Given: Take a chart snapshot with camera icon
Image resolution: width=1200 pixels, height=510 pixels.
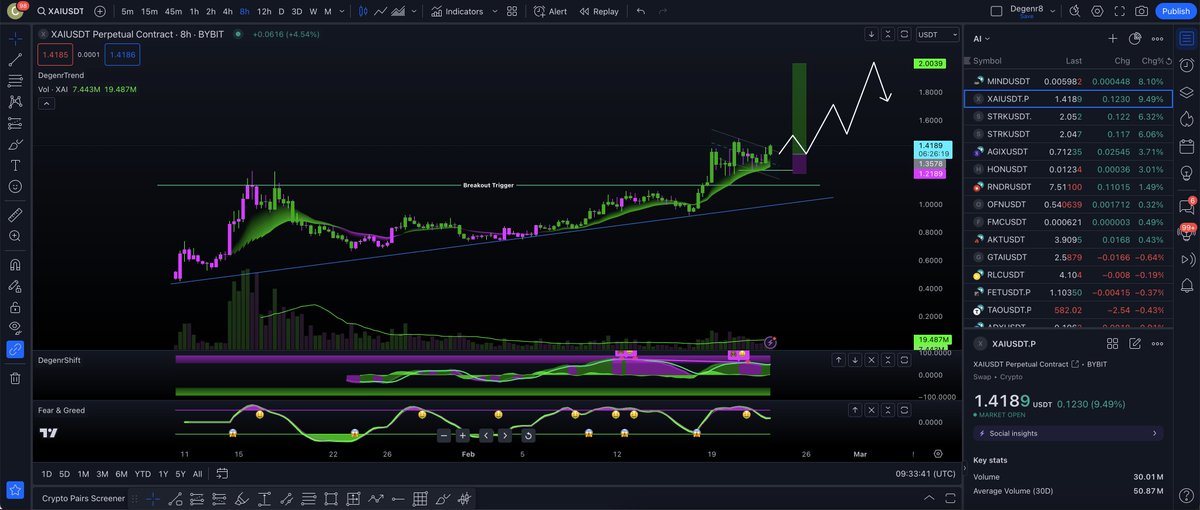Looking at the screenshot, I should click(x=1141, y=11).
